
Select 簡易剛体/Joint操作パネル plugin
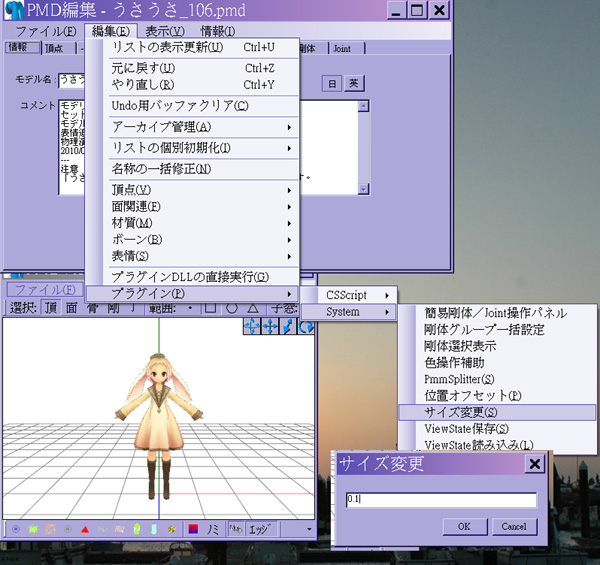click(497, 313)
